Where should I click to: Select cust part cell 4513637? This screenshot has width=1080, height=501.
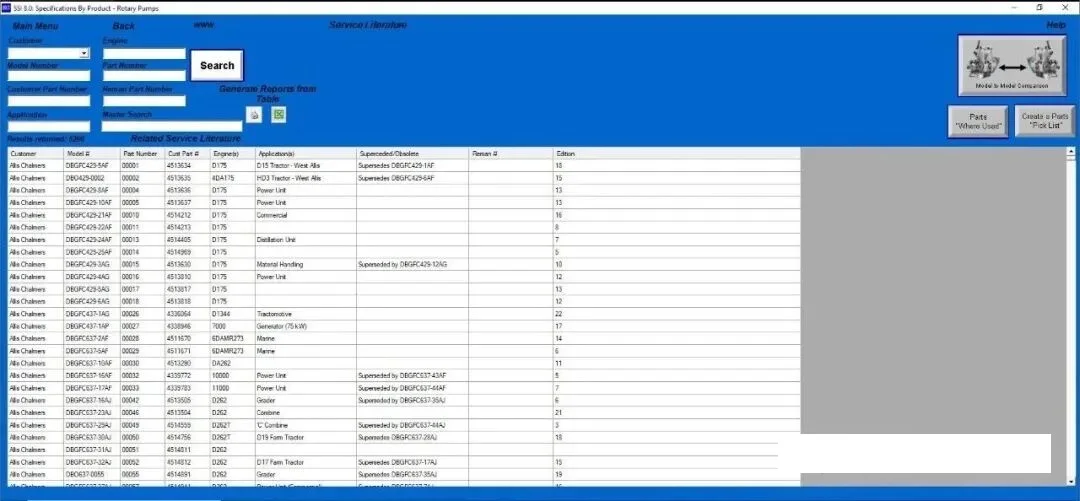pyautogui.click(x=187, y=203)
